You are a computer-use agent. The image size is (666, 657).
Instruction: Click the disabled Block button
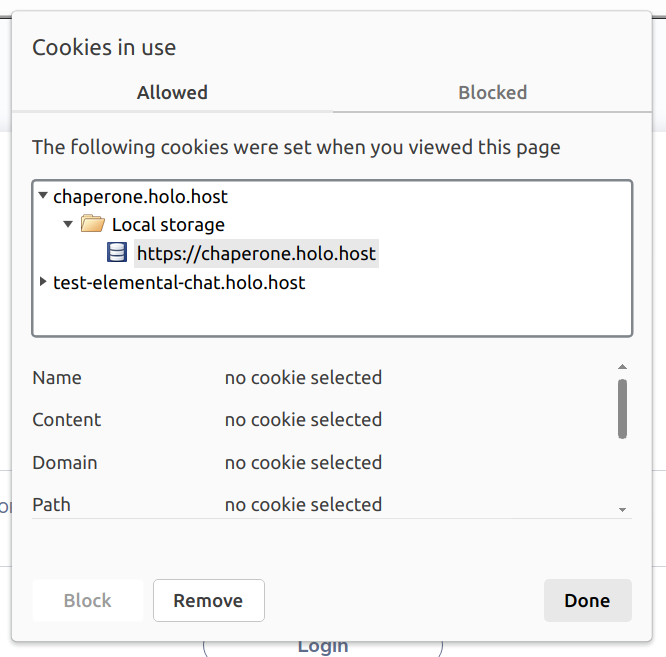click(87, 600)
